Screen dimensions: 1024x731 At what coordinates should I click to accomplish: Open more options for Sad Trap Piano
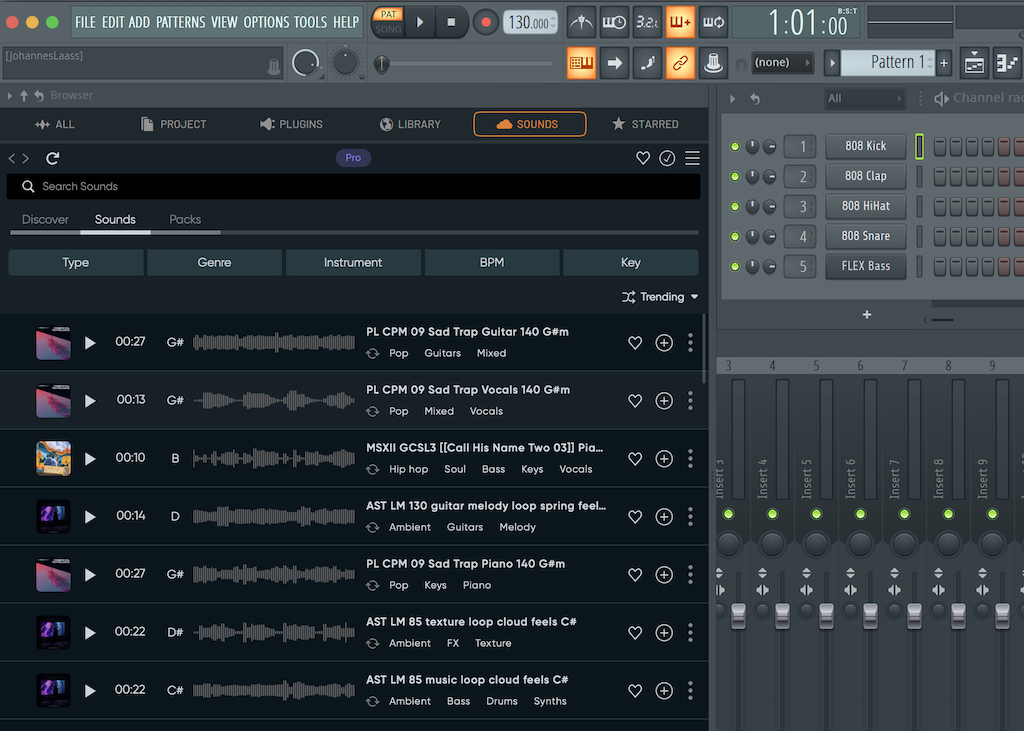tap(690, 575)
